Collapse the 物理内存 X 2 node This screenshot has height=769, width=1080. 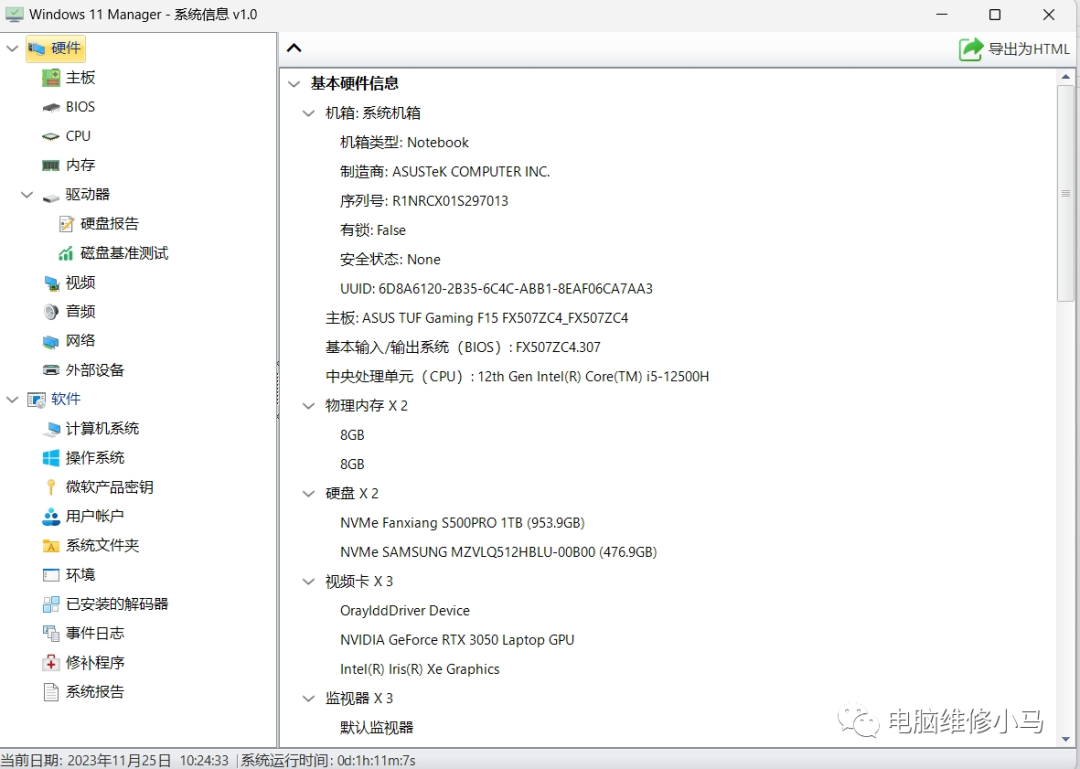309,406
